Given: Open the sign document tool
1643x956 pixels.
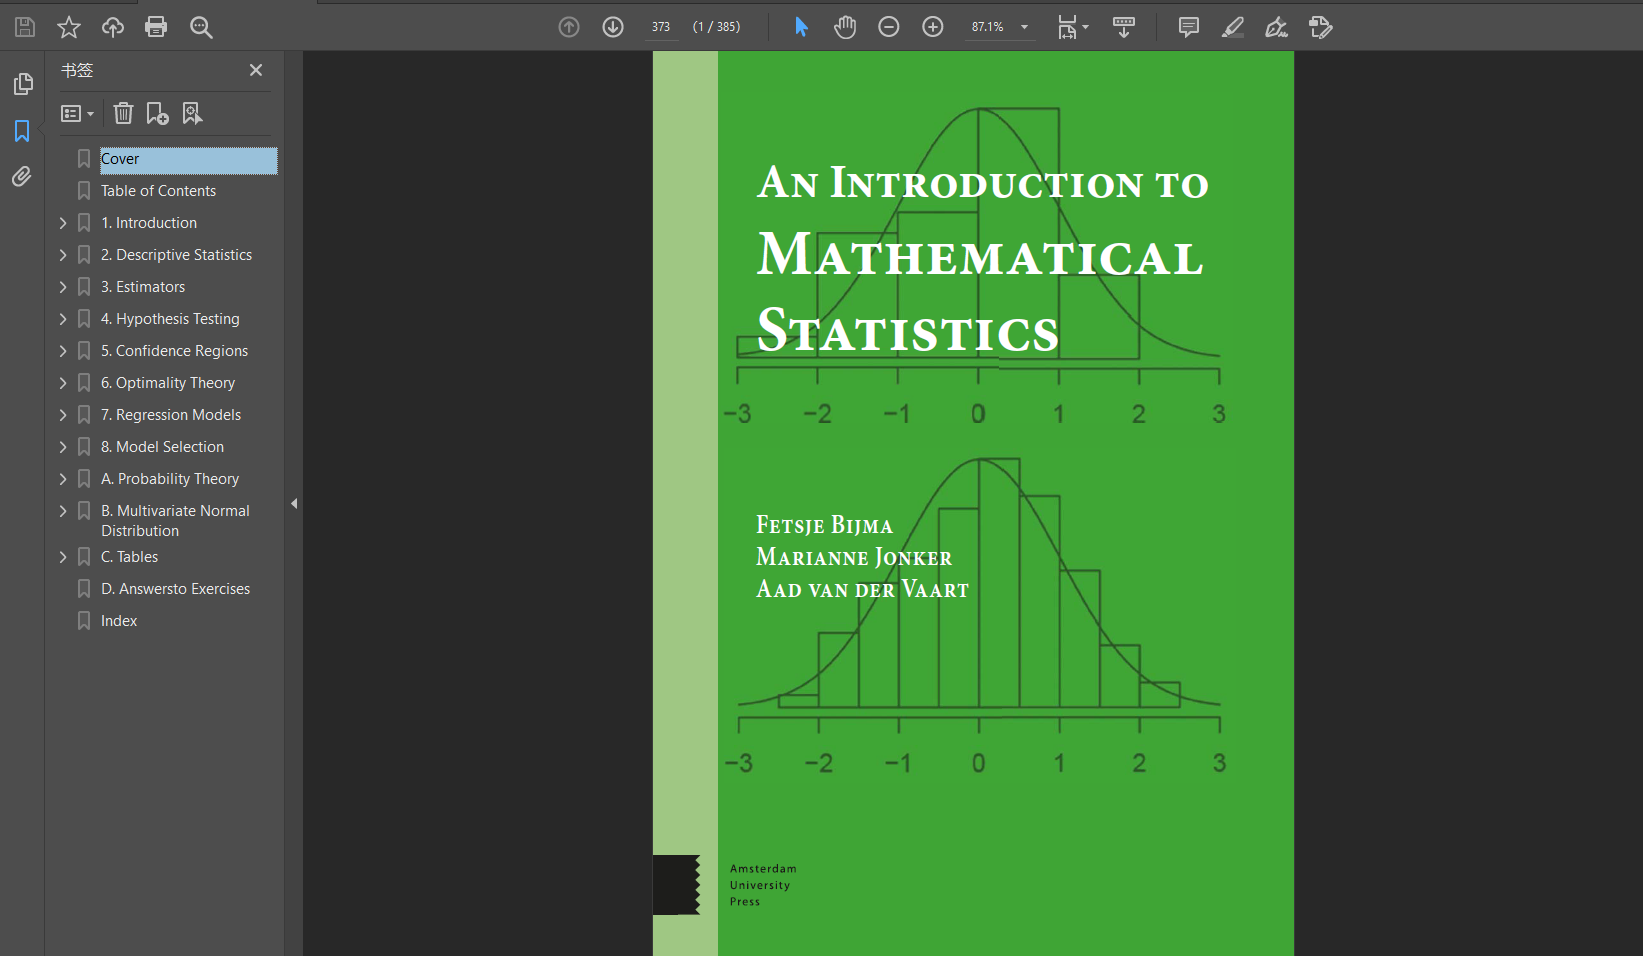Looking at the screenshot, I should (1277, 27).
